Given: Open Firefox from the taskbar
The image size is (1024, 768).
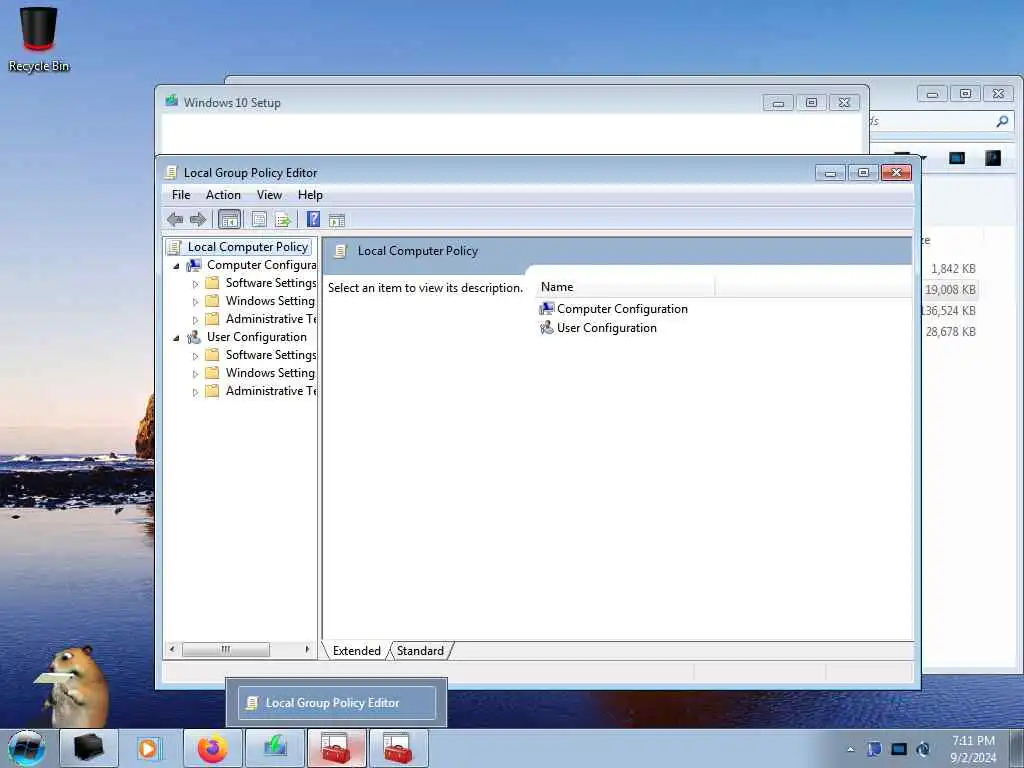Looking at the screenshot, I should coord(213,748).
